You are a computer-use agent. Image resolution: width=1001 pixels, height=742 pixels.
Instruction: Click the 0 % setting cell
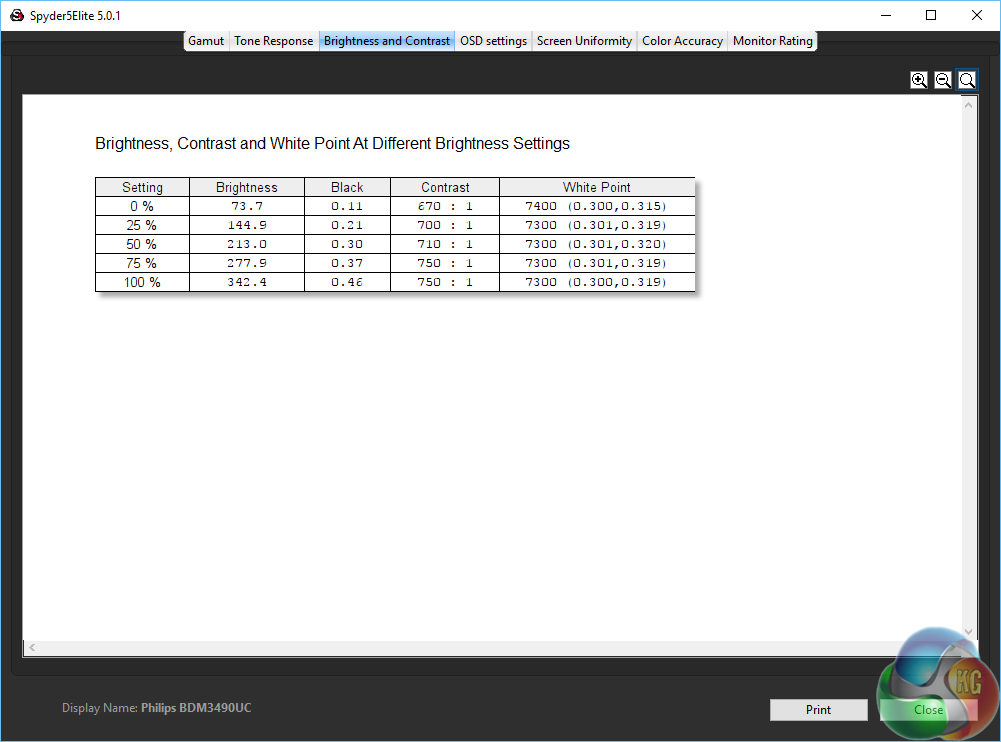click(x=142, y=206)
